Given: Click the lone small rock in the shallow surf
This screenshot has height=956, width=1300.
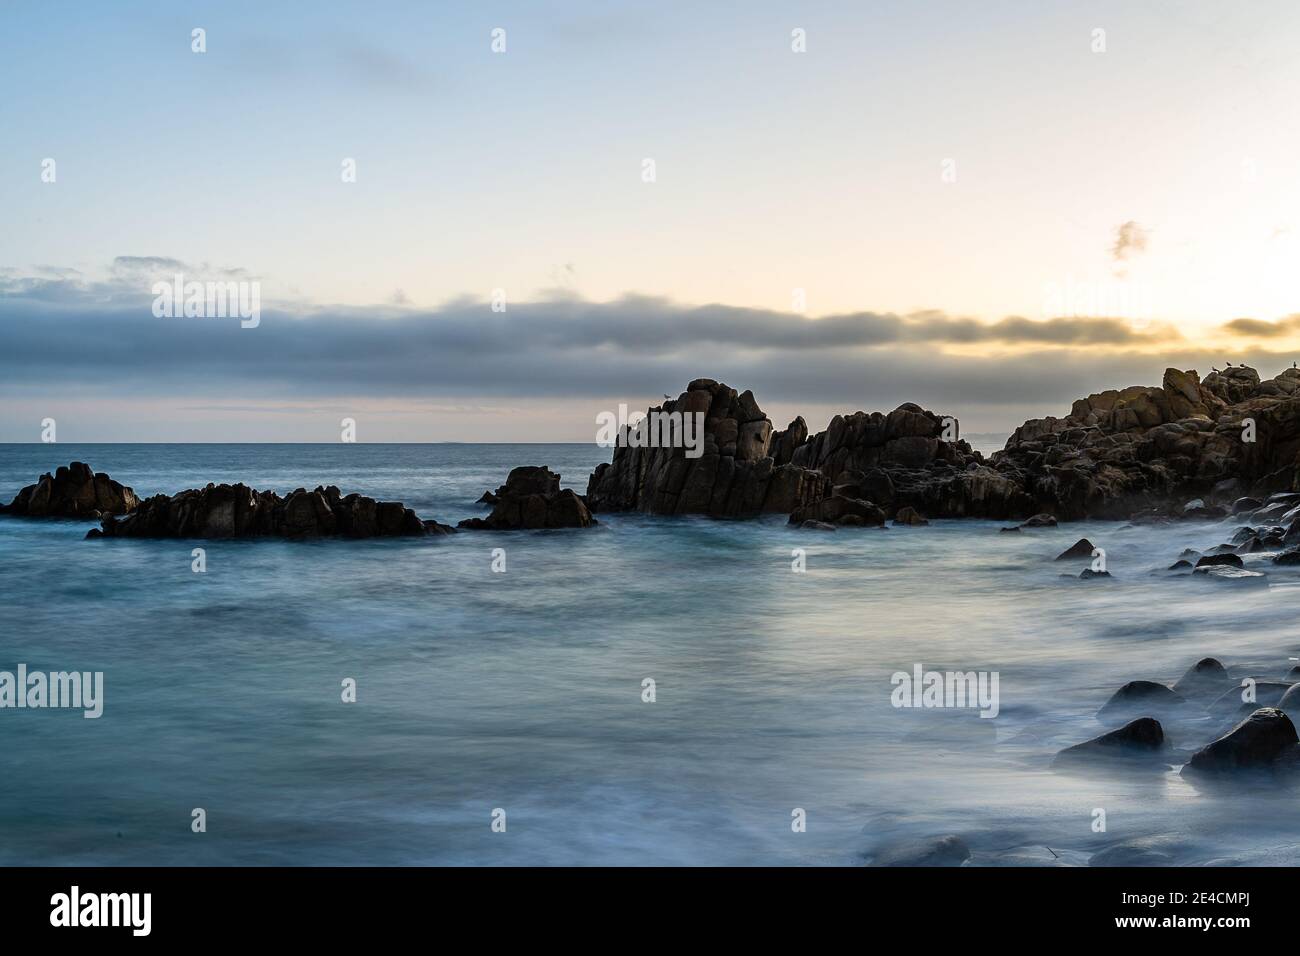Looking at the screenshot, I should (1076, 549).
